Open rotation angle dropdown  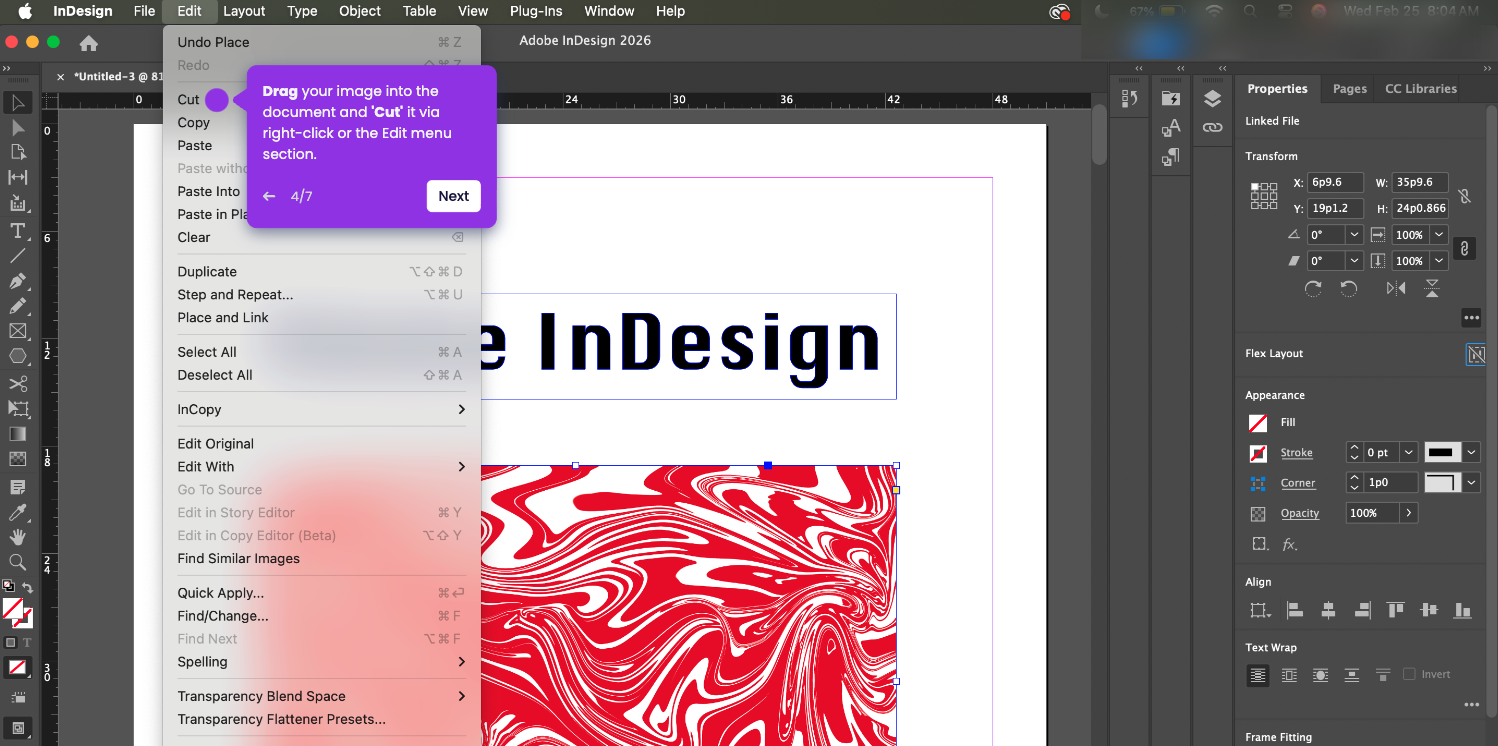click(1354, 235)
